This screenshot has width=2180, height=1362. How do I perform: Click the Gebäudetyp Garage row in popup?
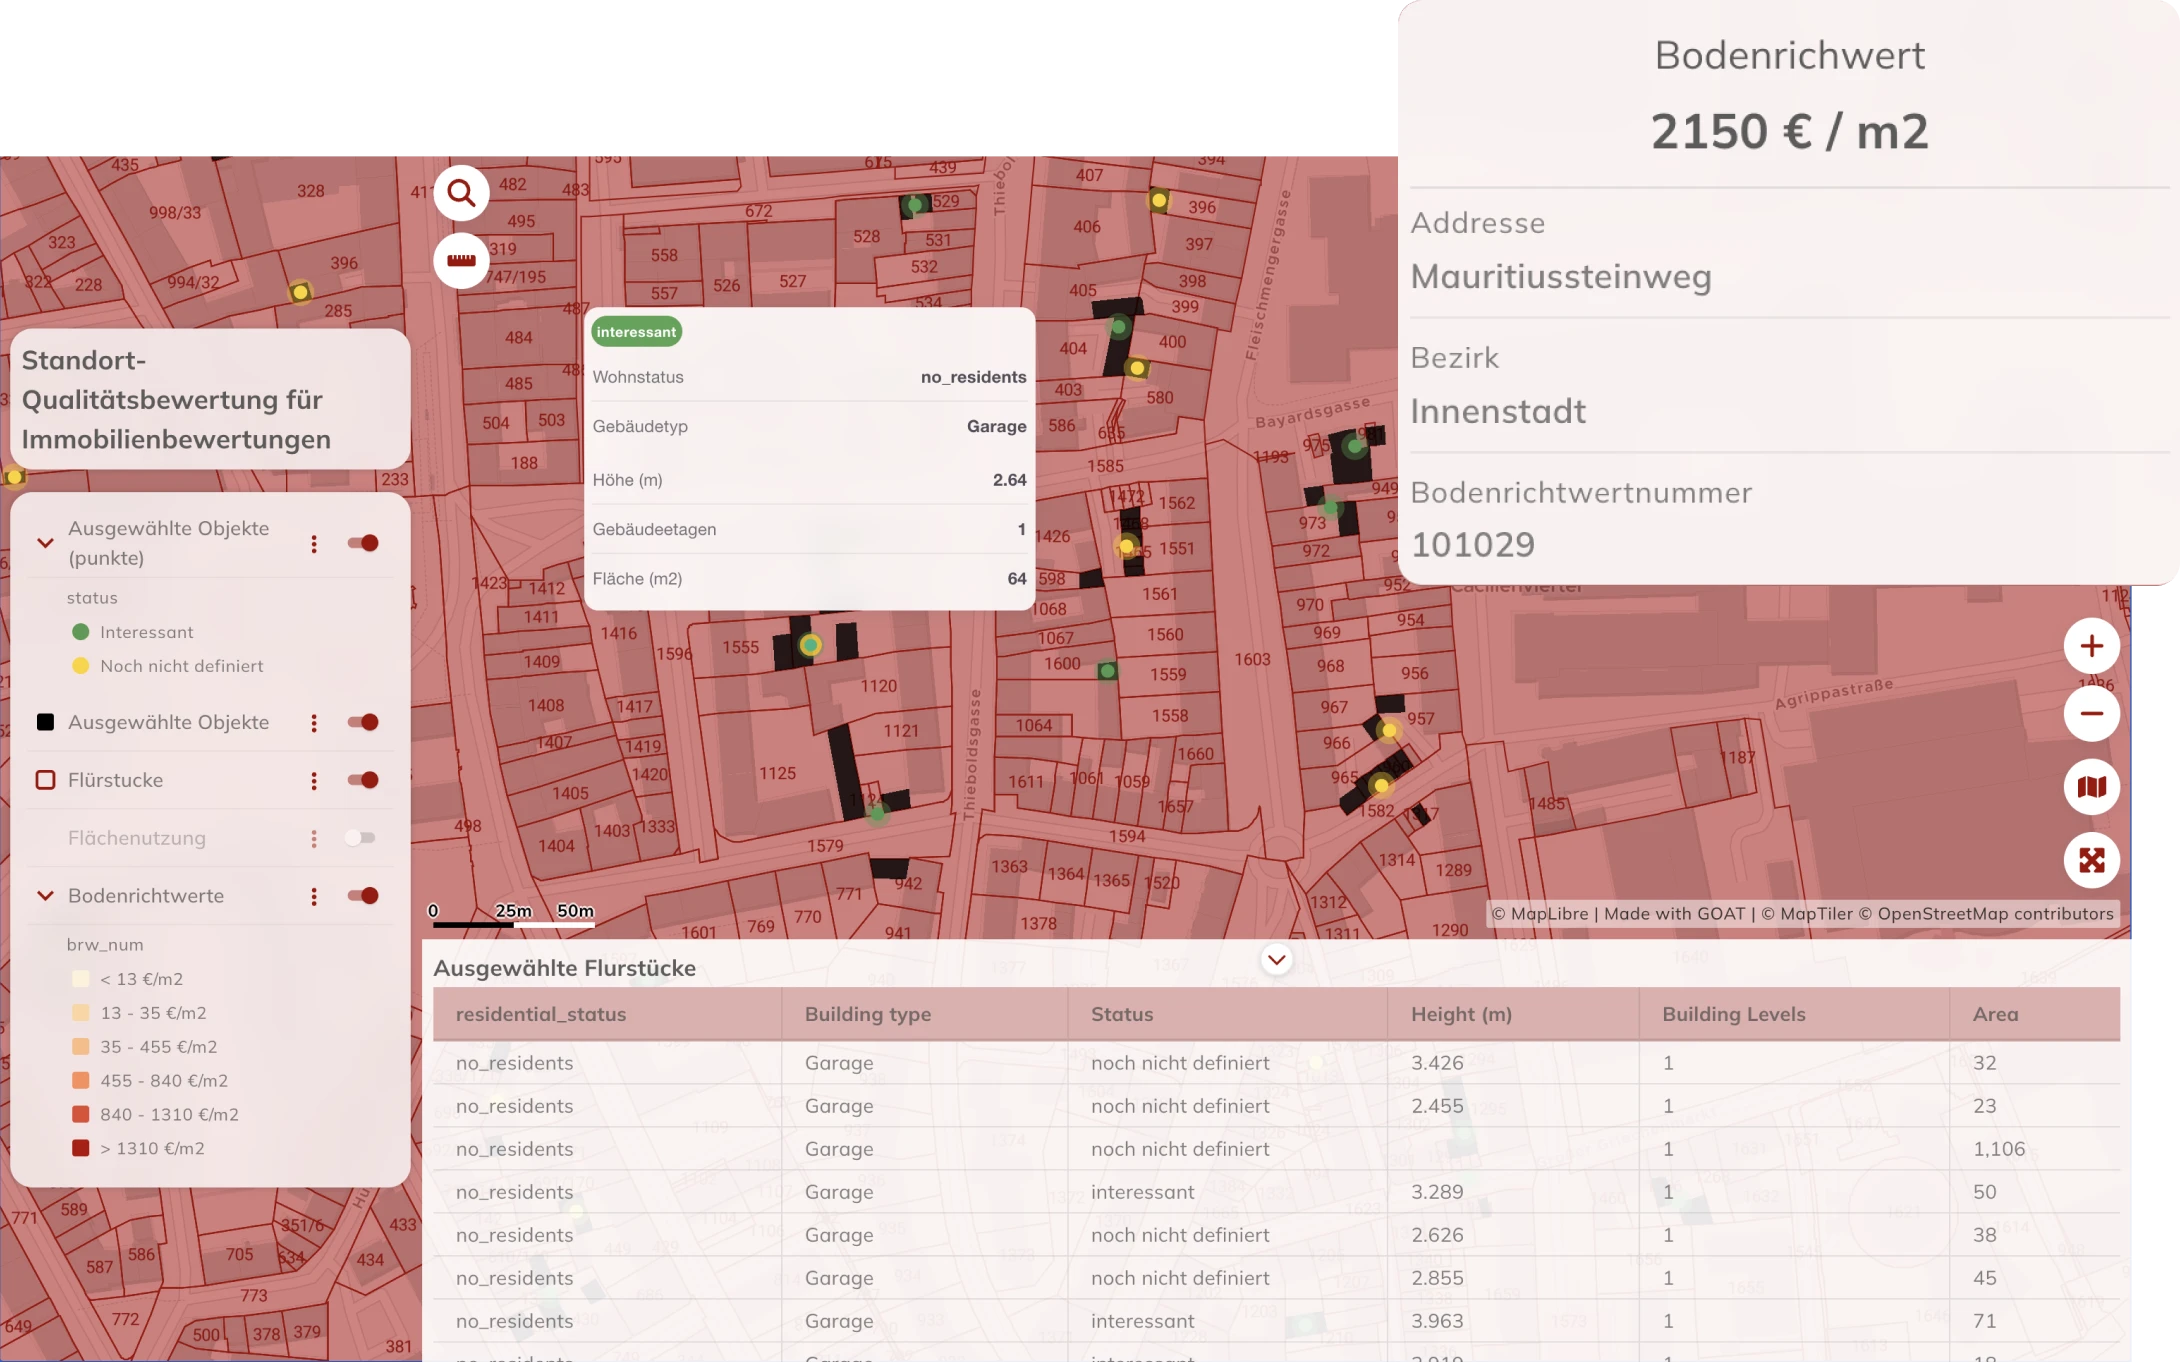[809, 426]
